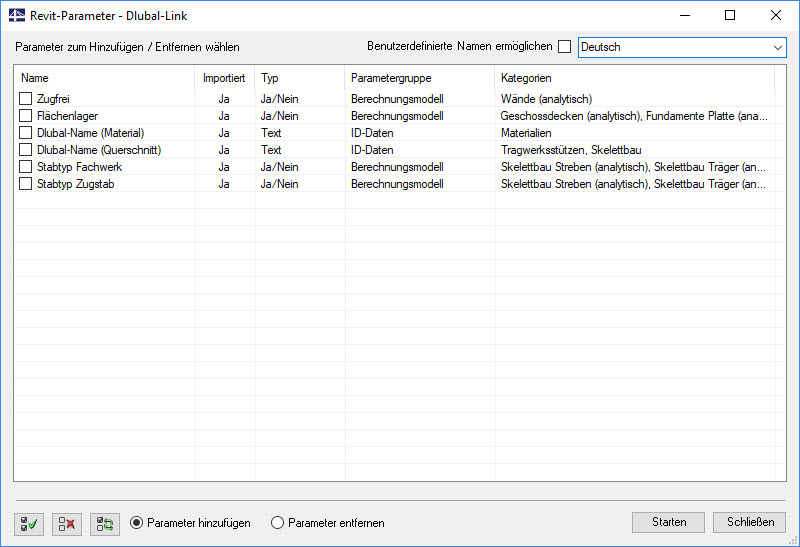
Task: Click the Starten button
Action: pos(668,522)
